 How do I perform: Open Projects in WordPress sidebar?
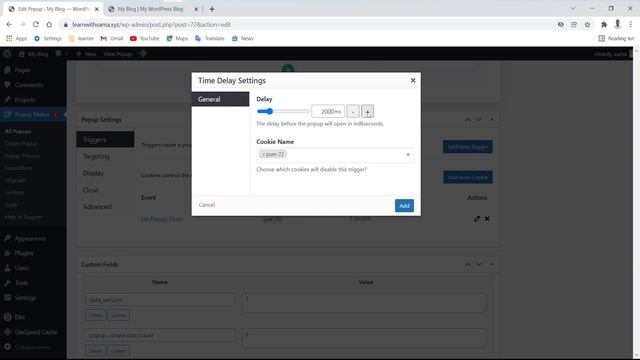[24, 100]
